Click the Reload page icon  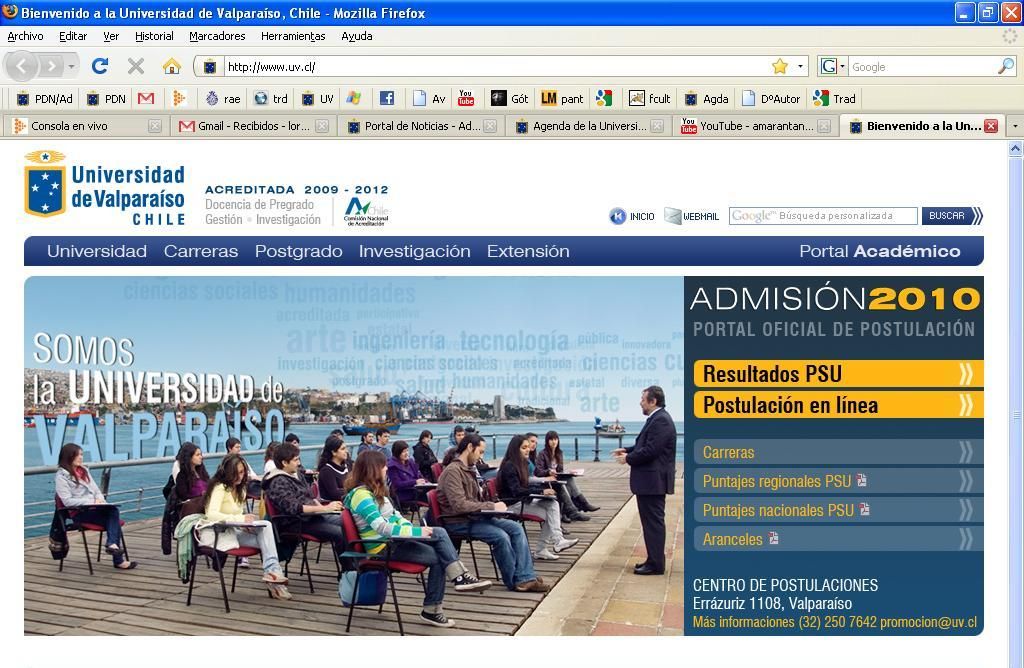coord(99,66)
